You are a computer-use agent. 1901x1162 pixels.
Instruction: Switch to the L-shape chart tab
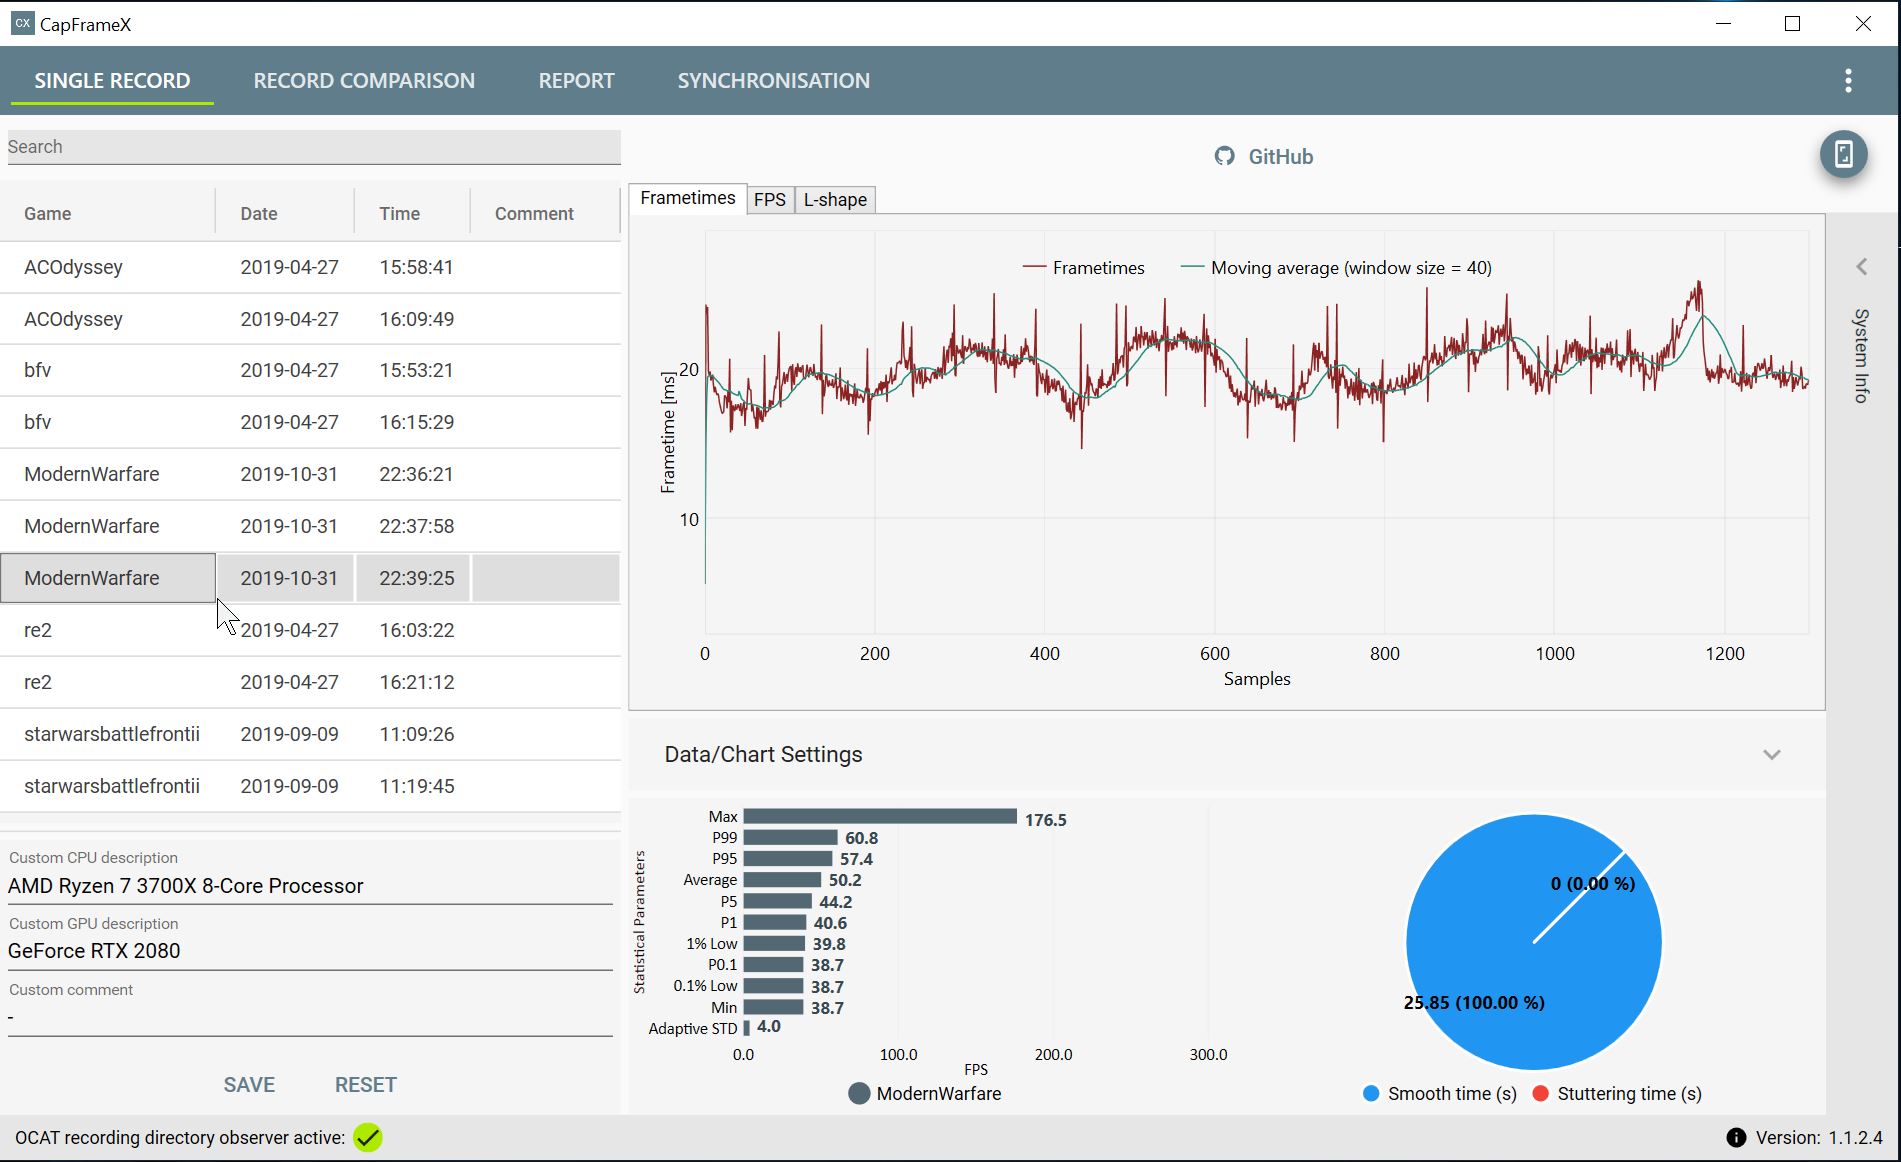[835, 200]
